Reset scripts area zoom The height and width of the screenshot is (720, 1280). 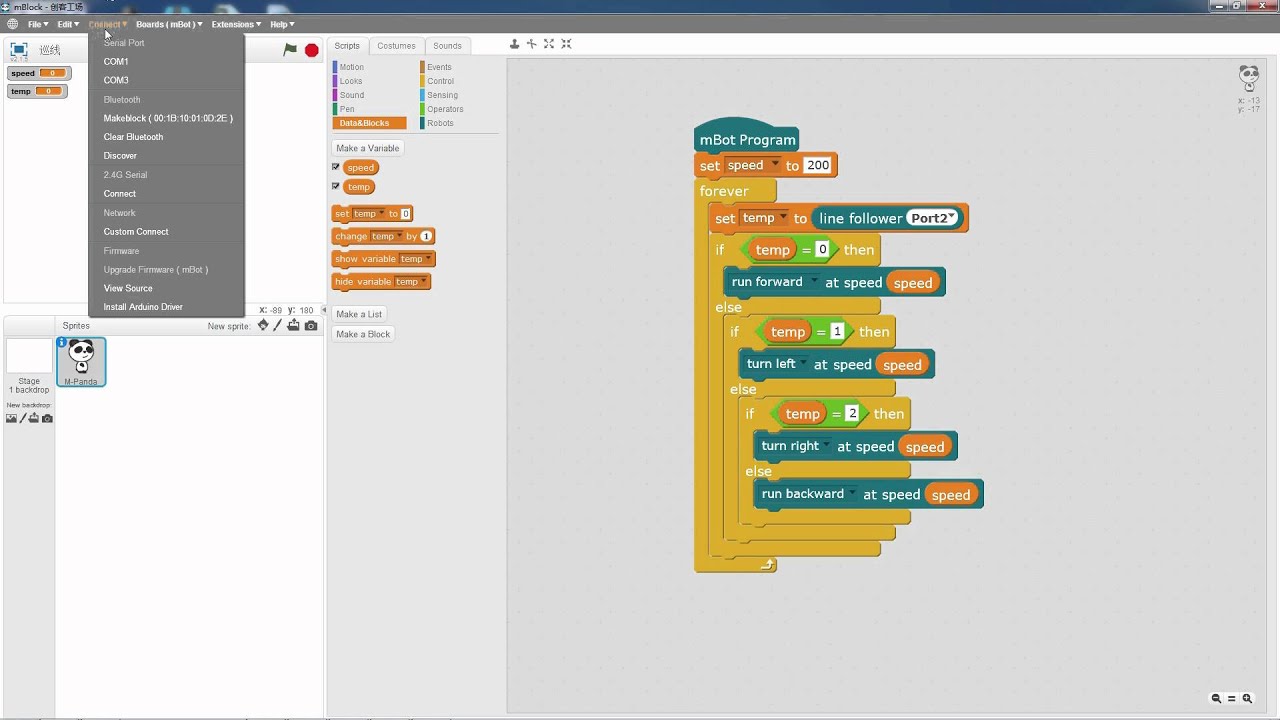[x=1232, y=699]
